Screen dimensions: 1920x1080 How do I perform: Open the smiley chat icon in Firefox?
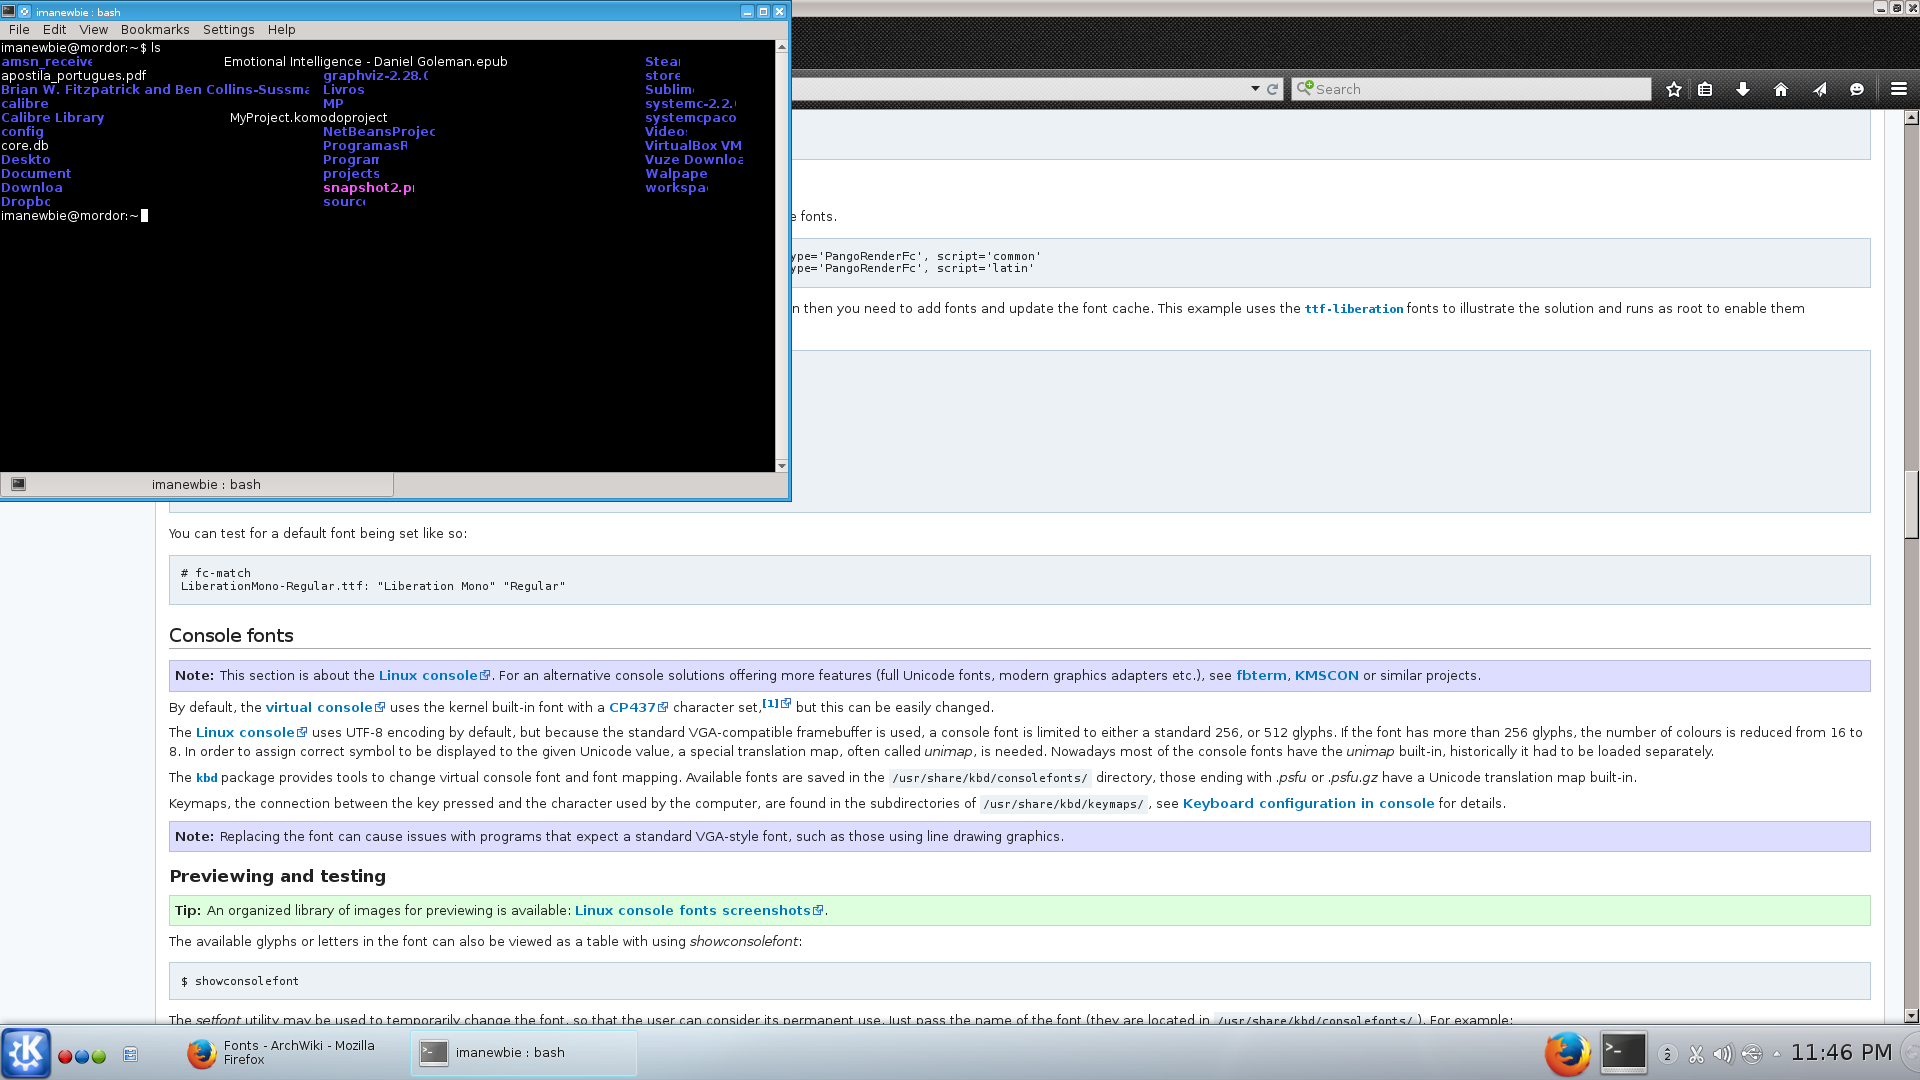[1857, 90]
